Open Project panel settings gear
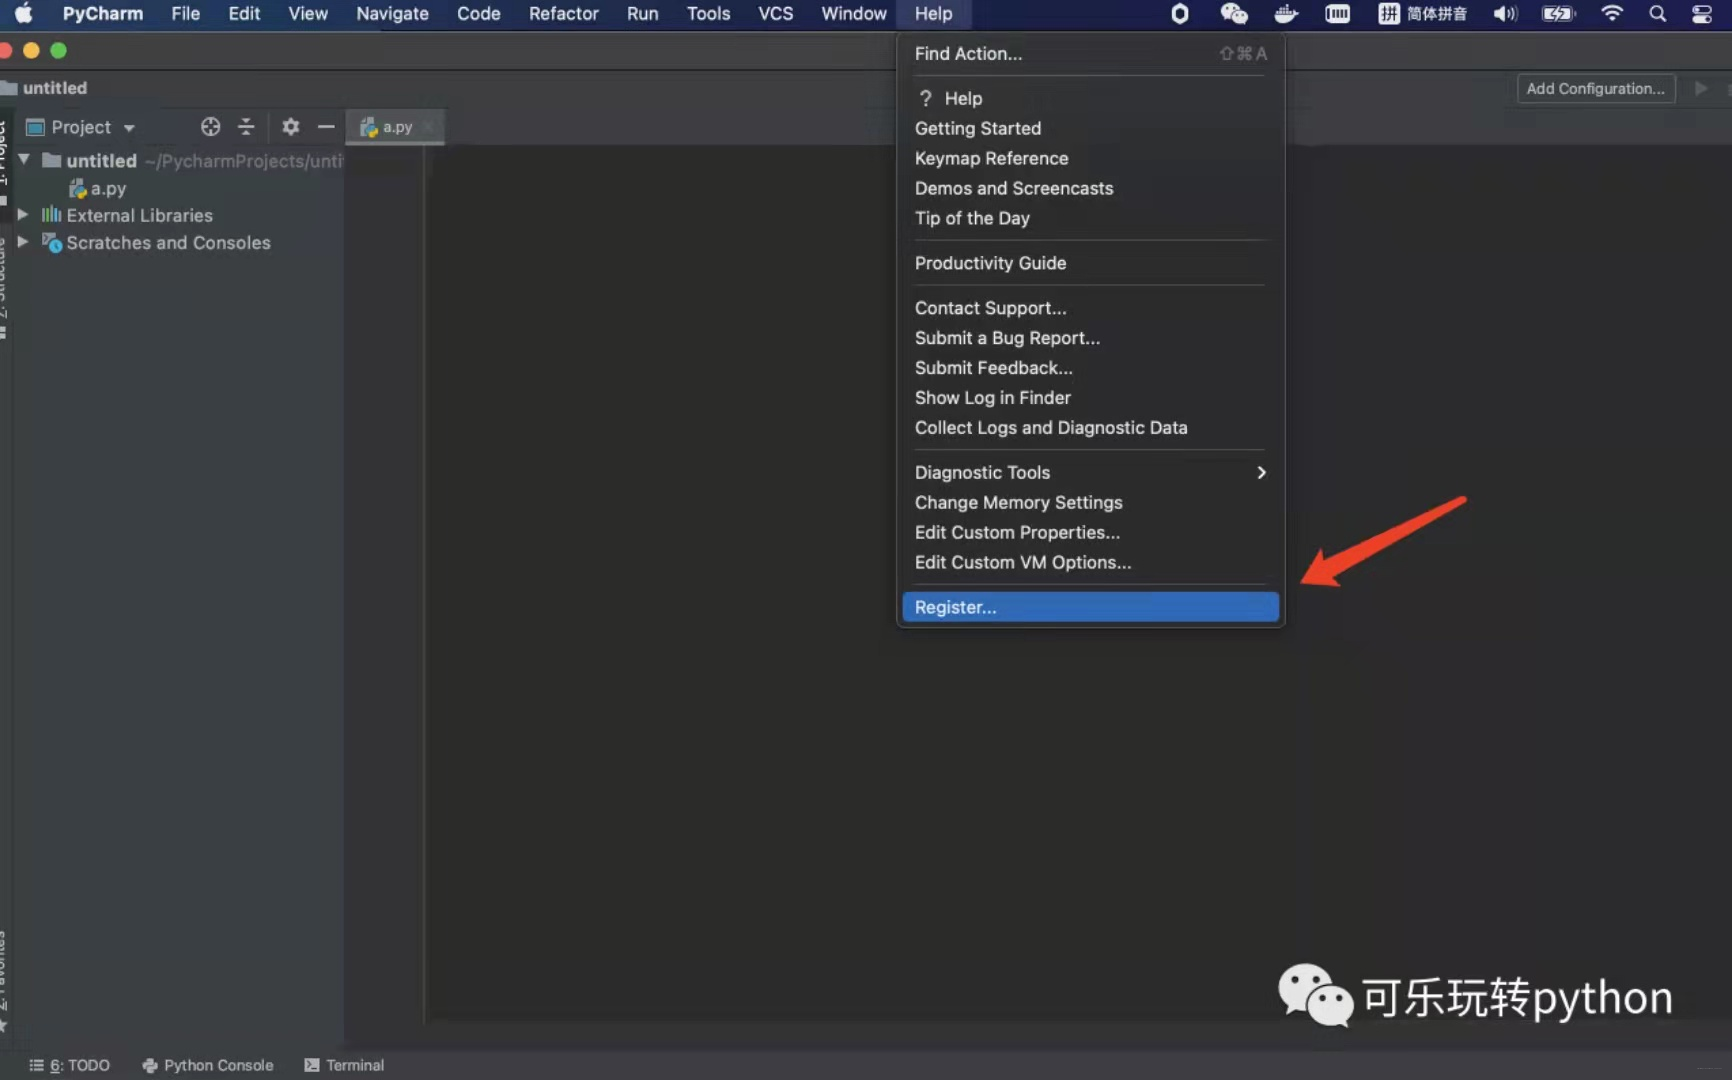This screenshot has width=1732, height=1080. point(290,127)
